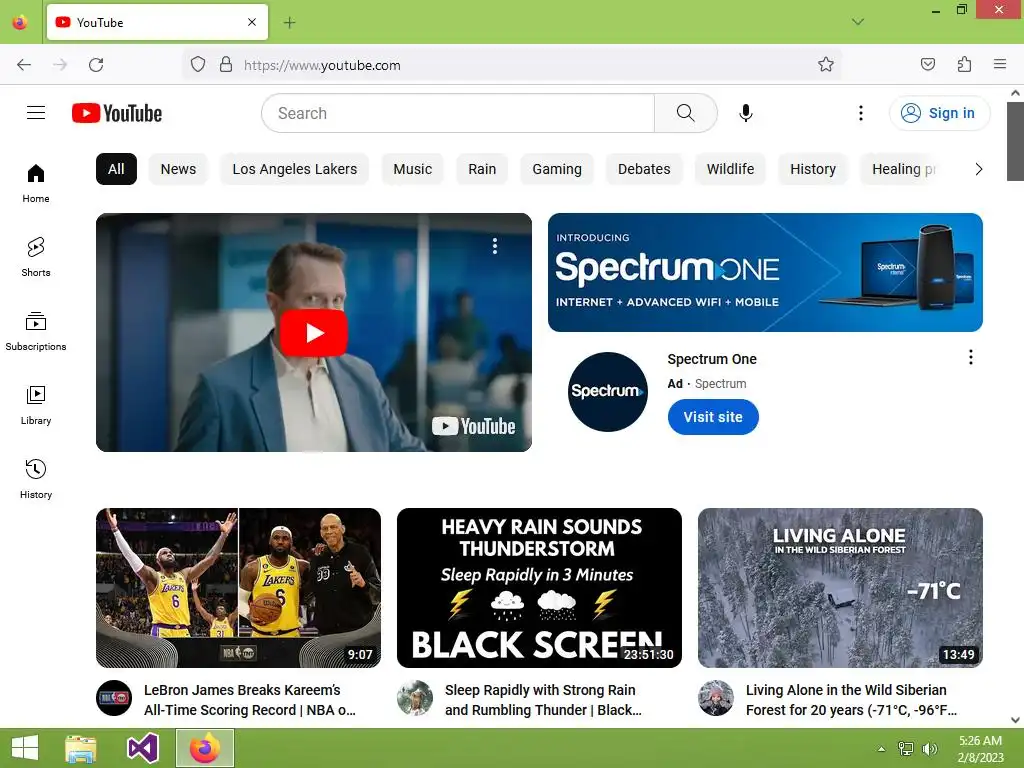
Task: Open video ad three-dot options
Action: click(495, 246)
